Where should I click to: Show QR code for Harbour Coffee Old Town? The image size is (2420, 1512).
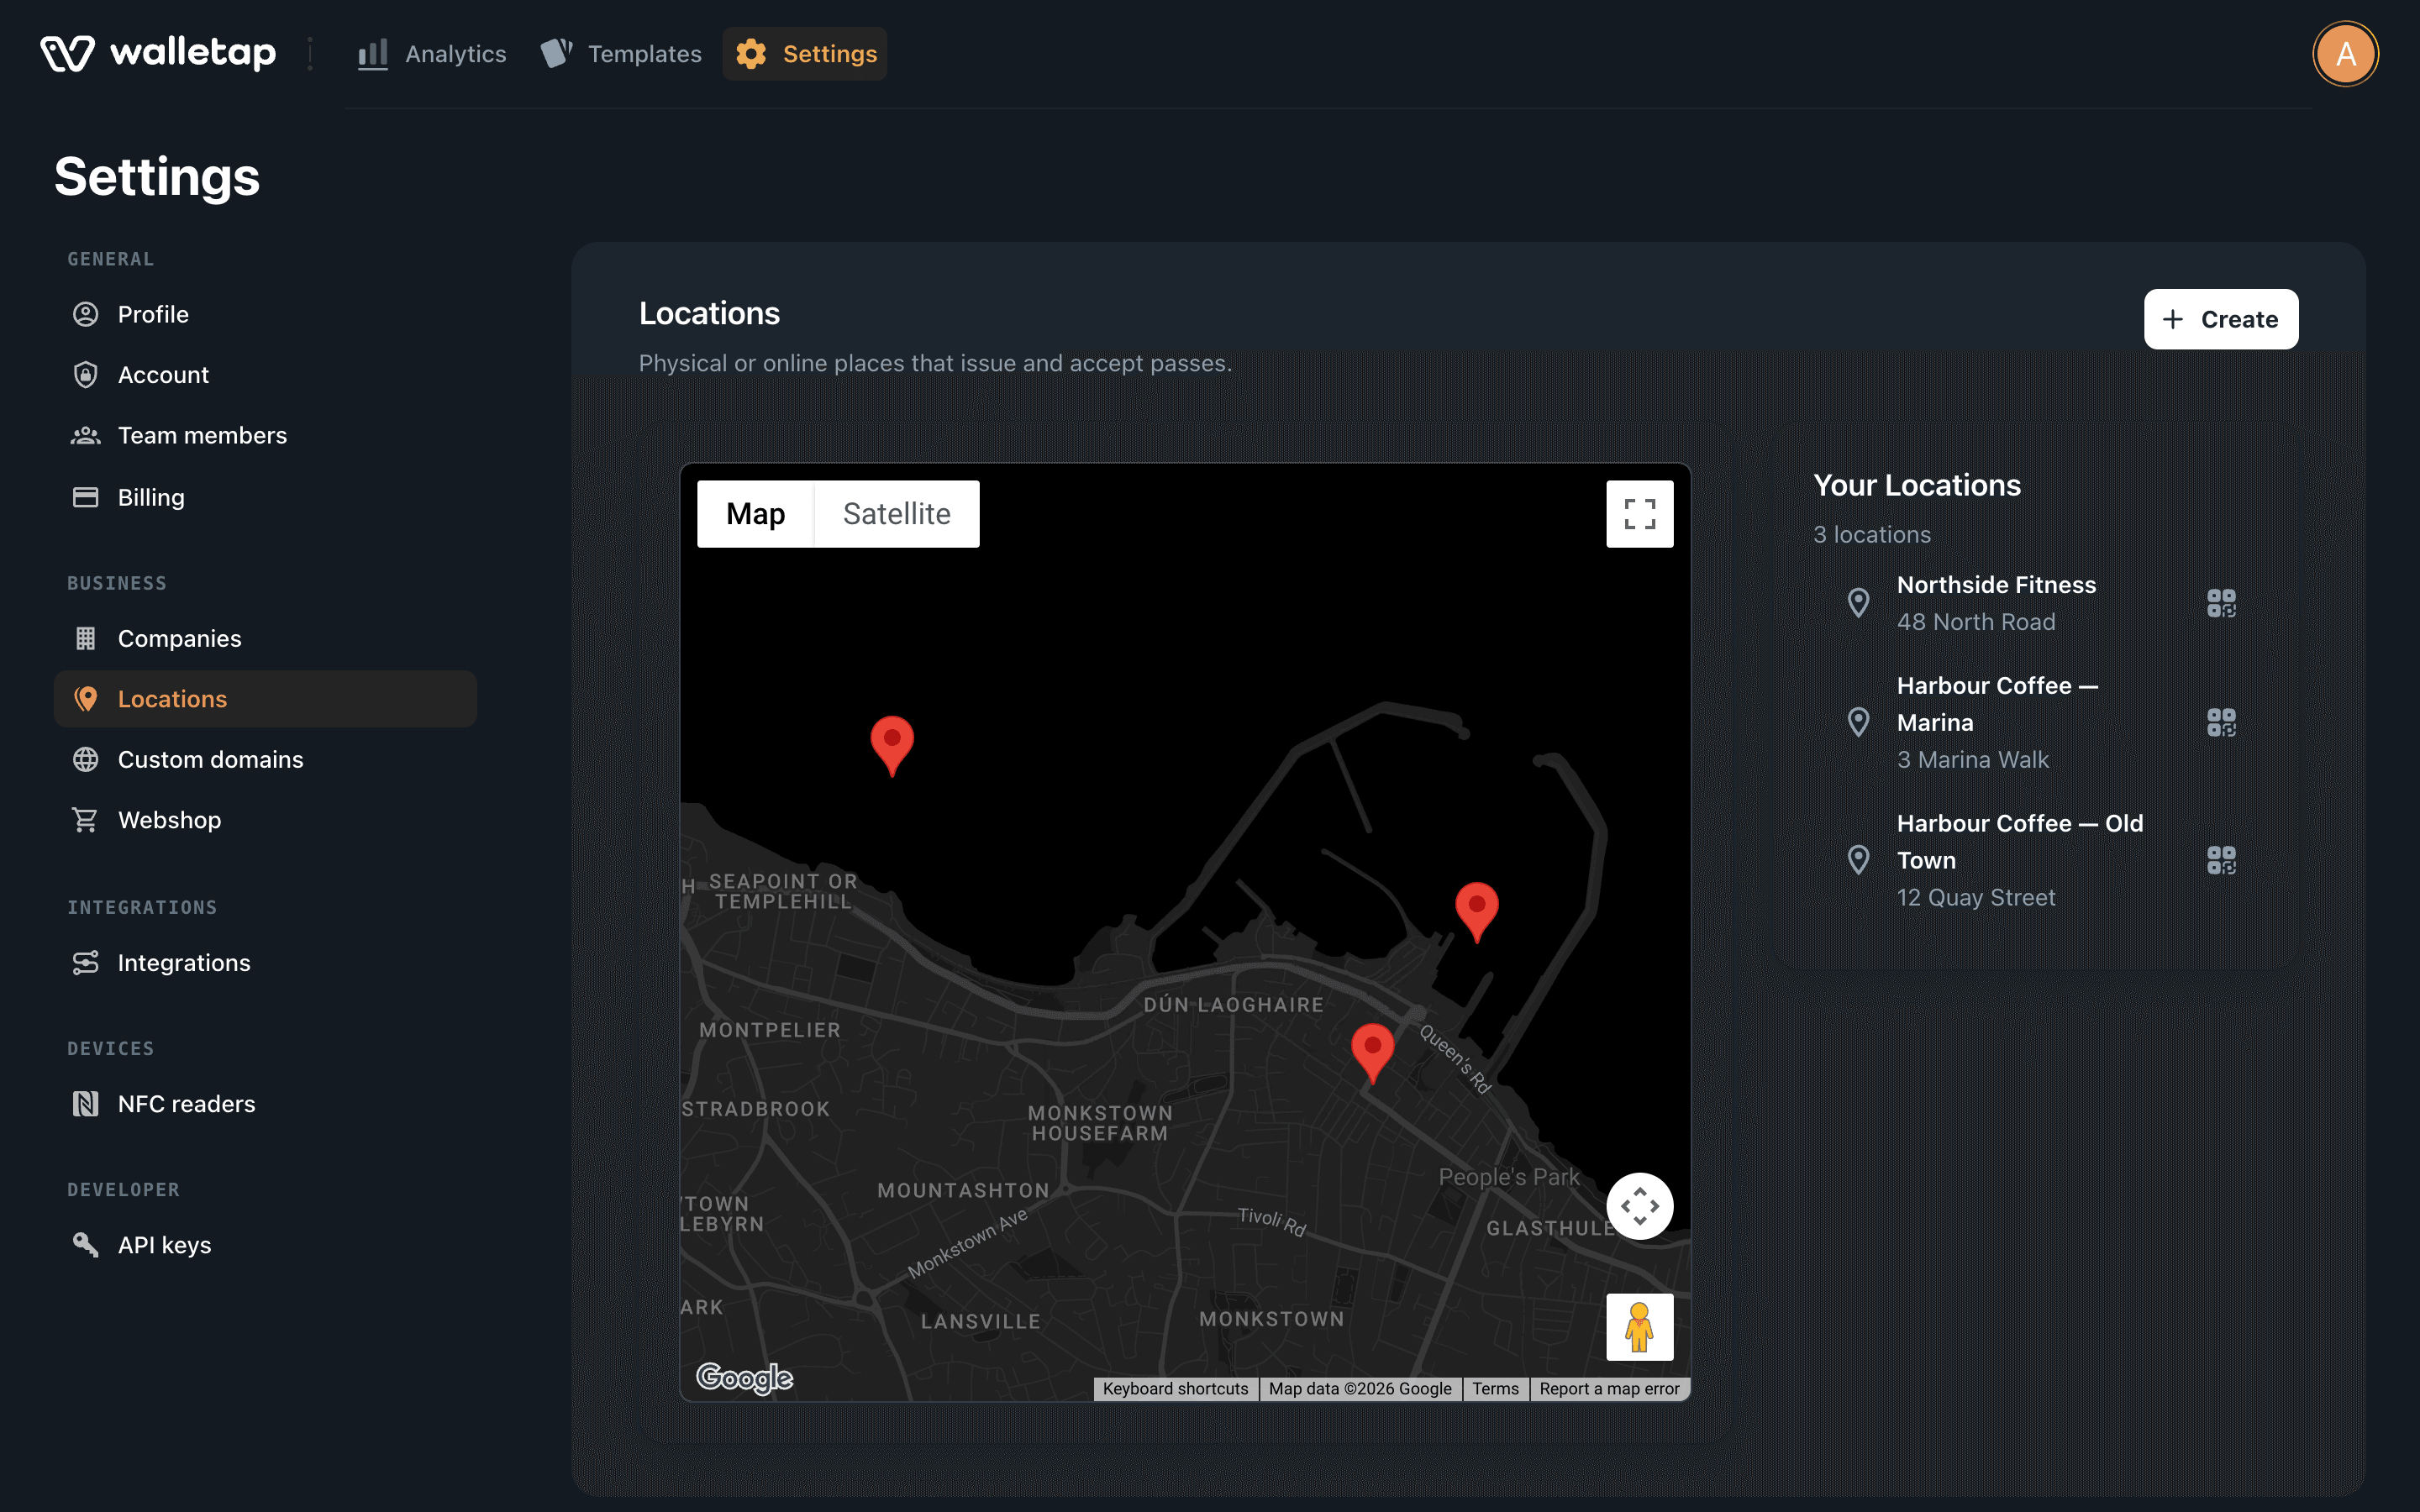click(2221, 860)
